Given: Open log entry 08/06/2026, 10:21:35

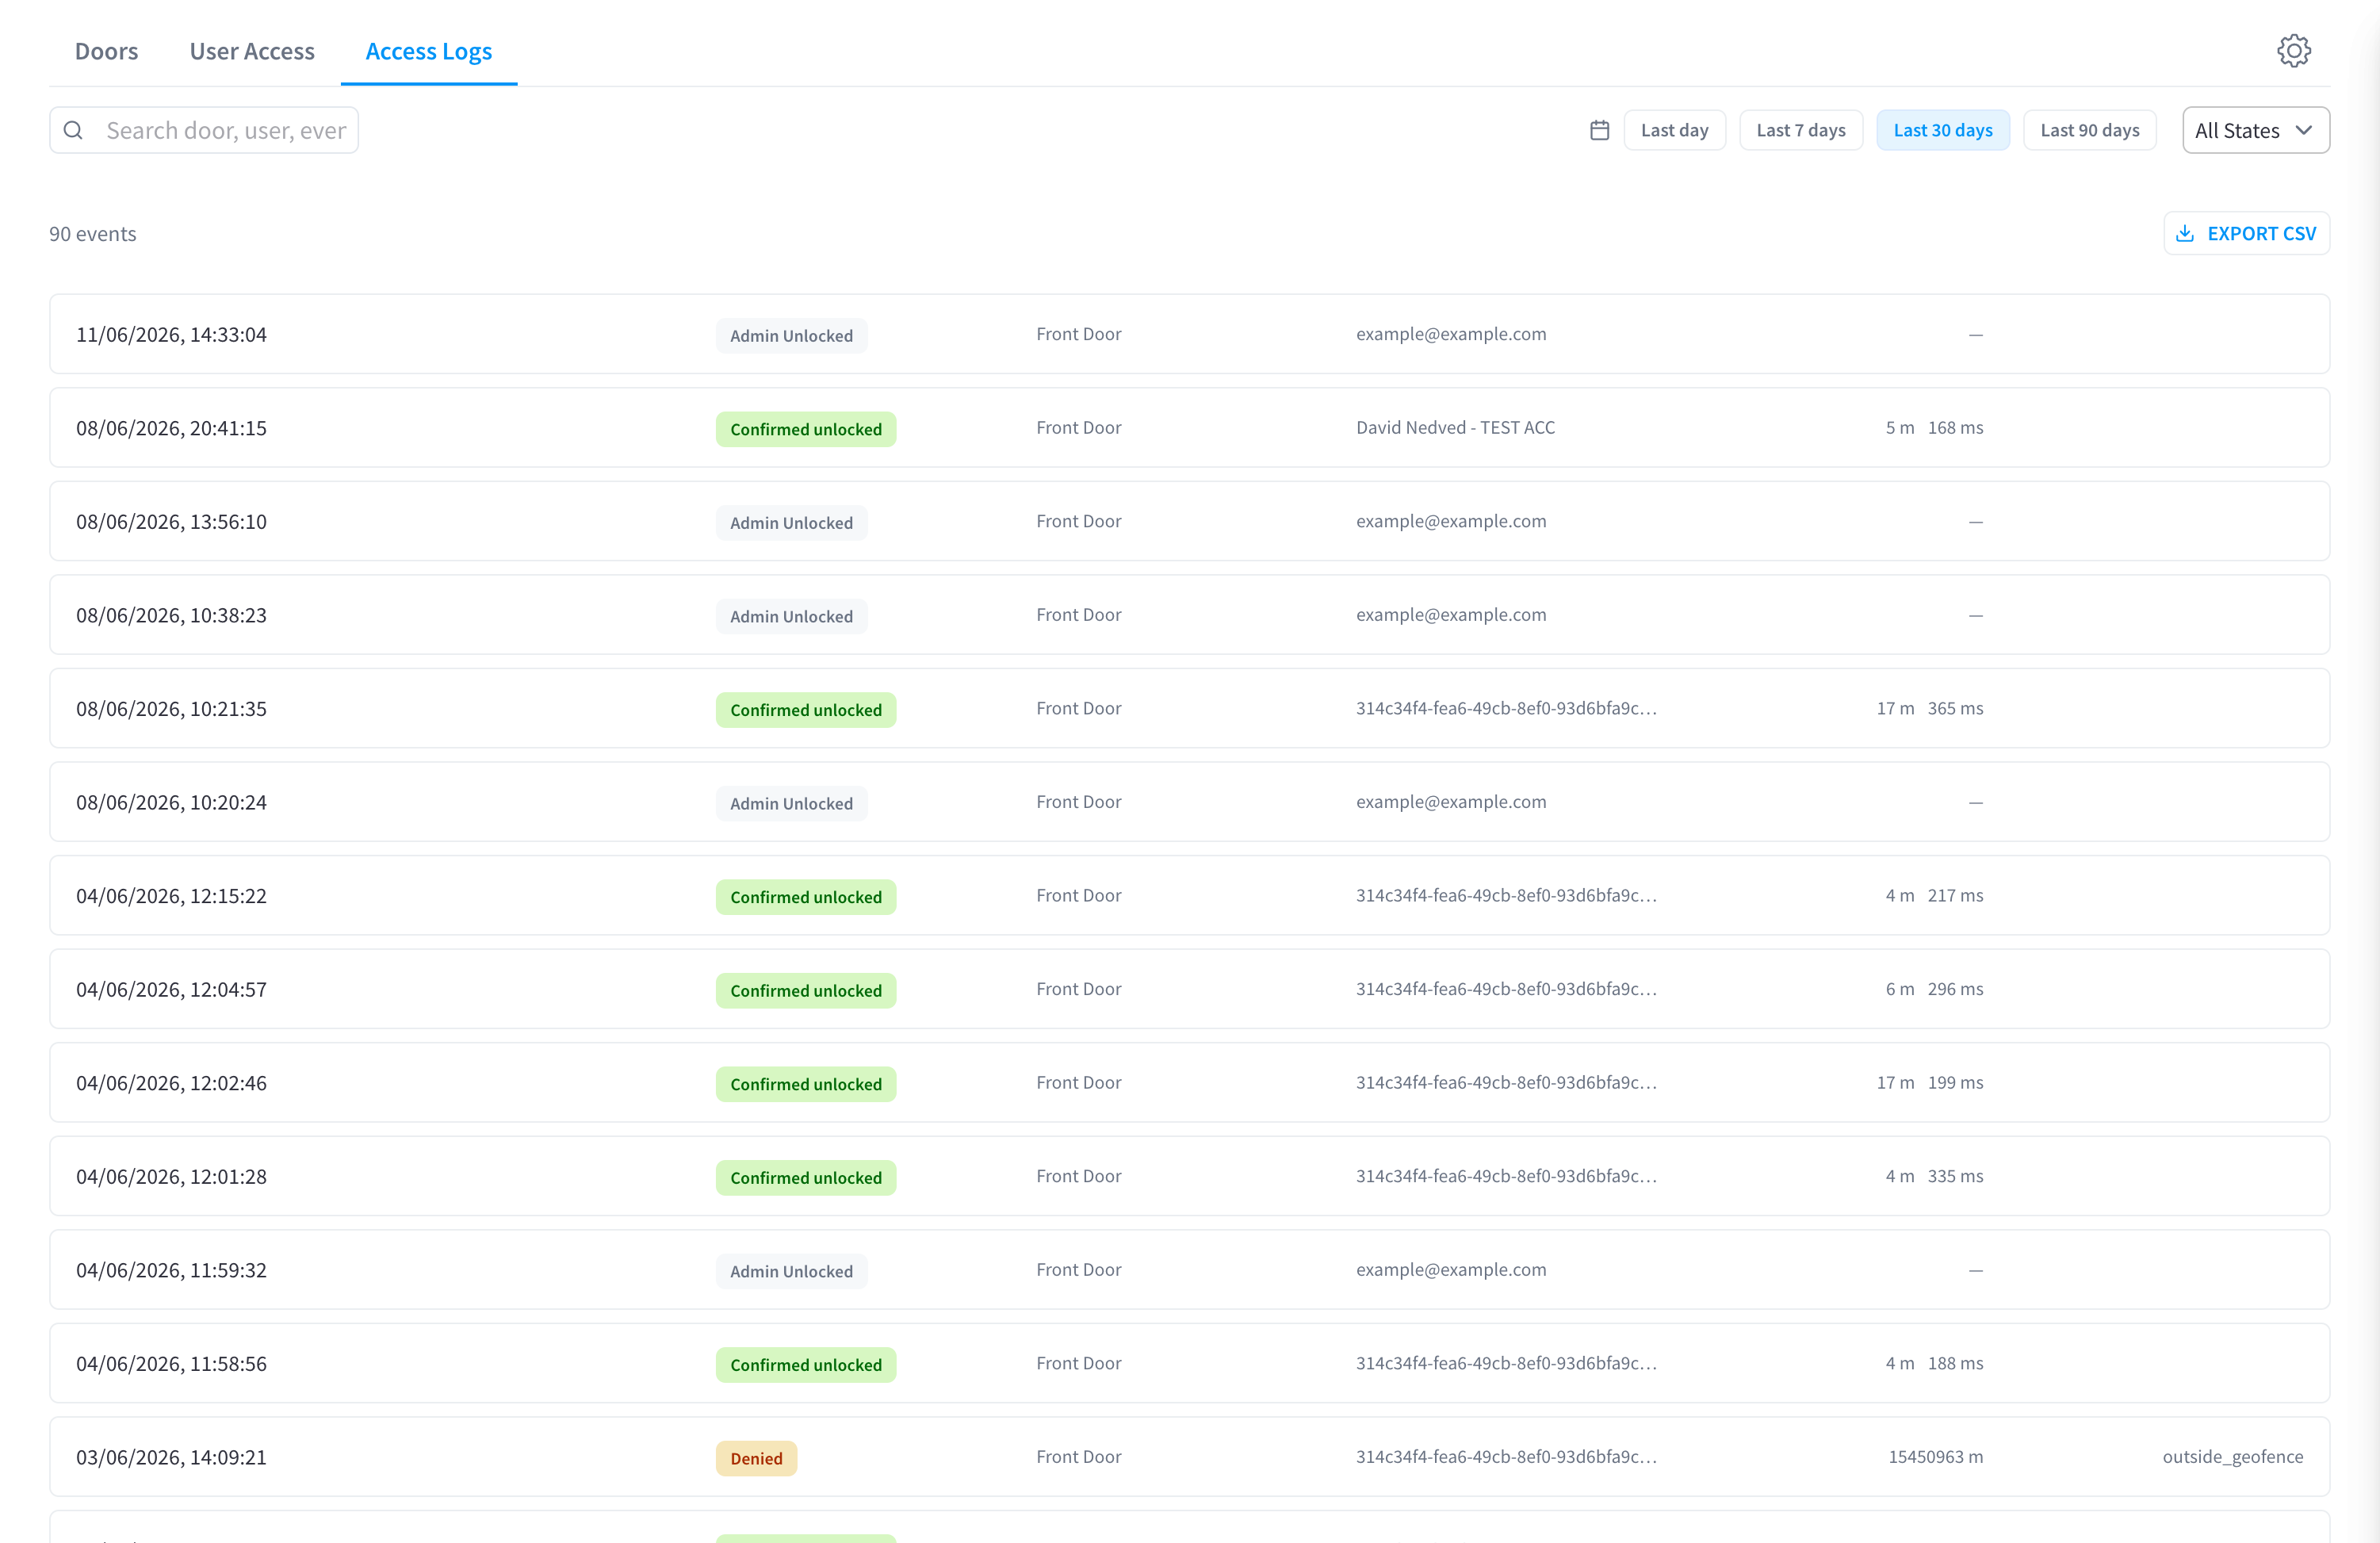Looking at the screenshot, I should pos(1190,708).
